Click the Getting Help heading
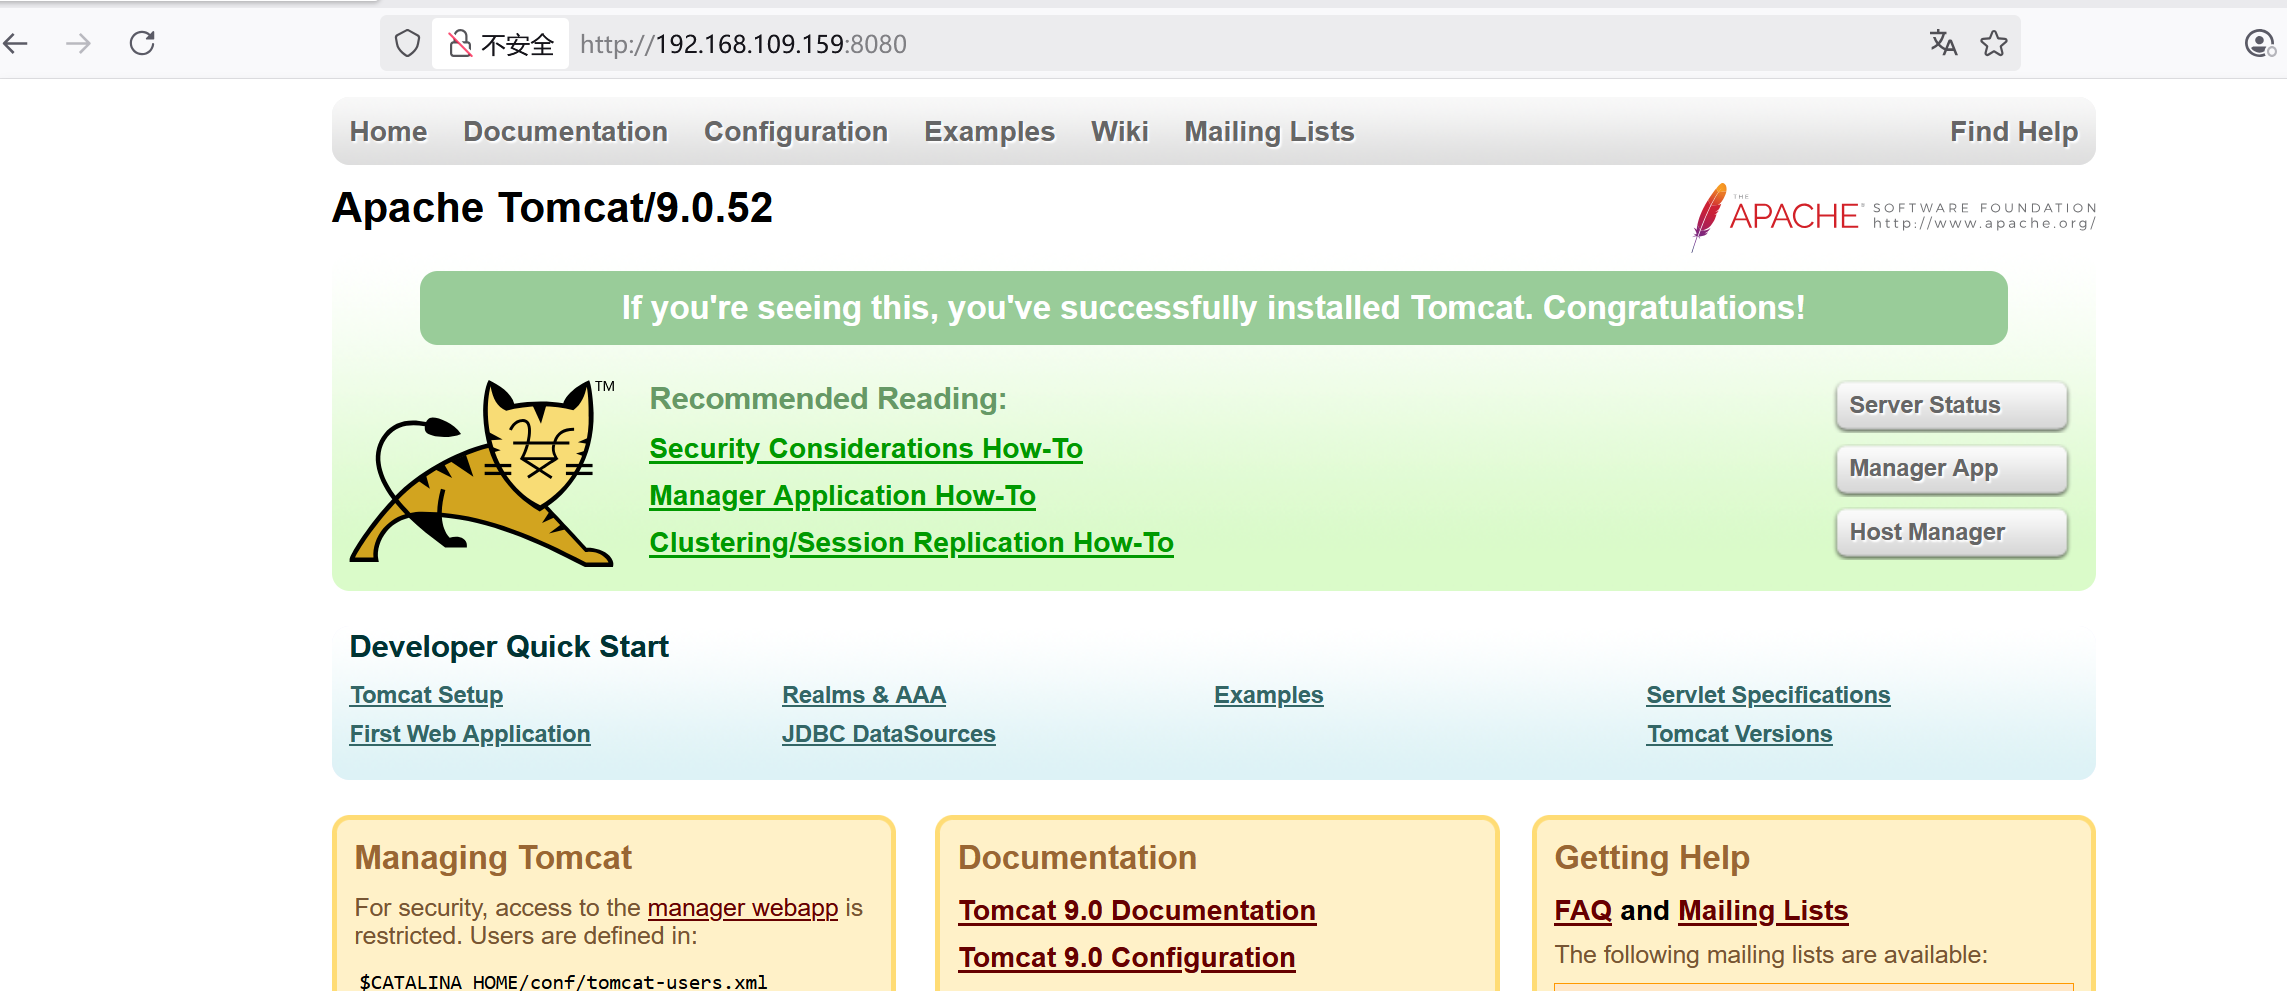The image size is (2287, 991). pyautogui.click(x=1652, y=858)
